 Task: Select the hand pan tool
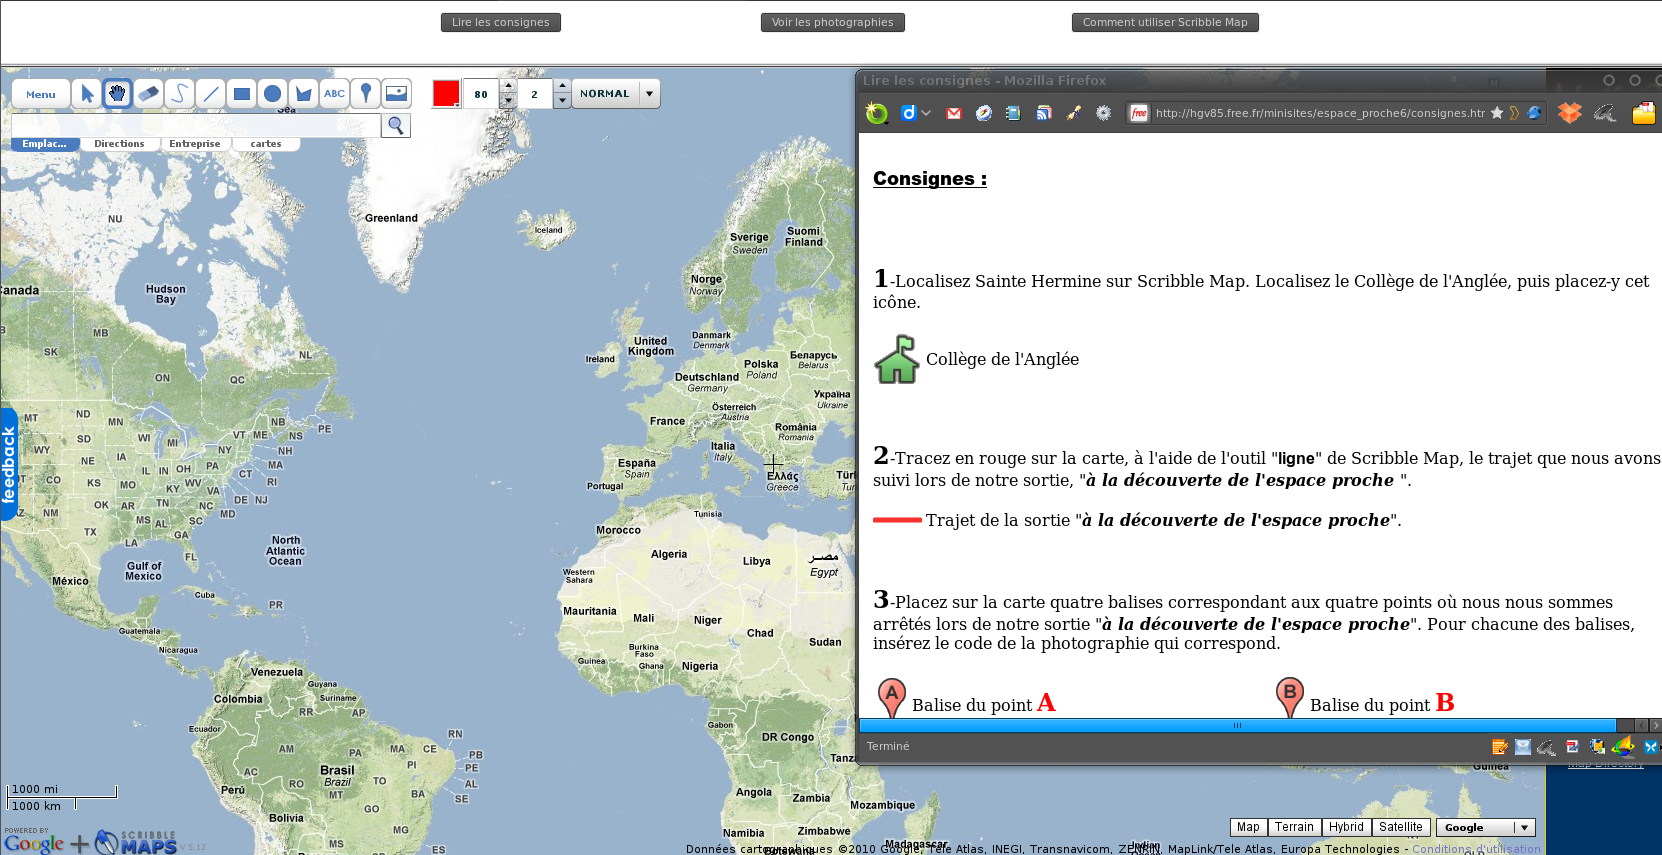(117, 94)
